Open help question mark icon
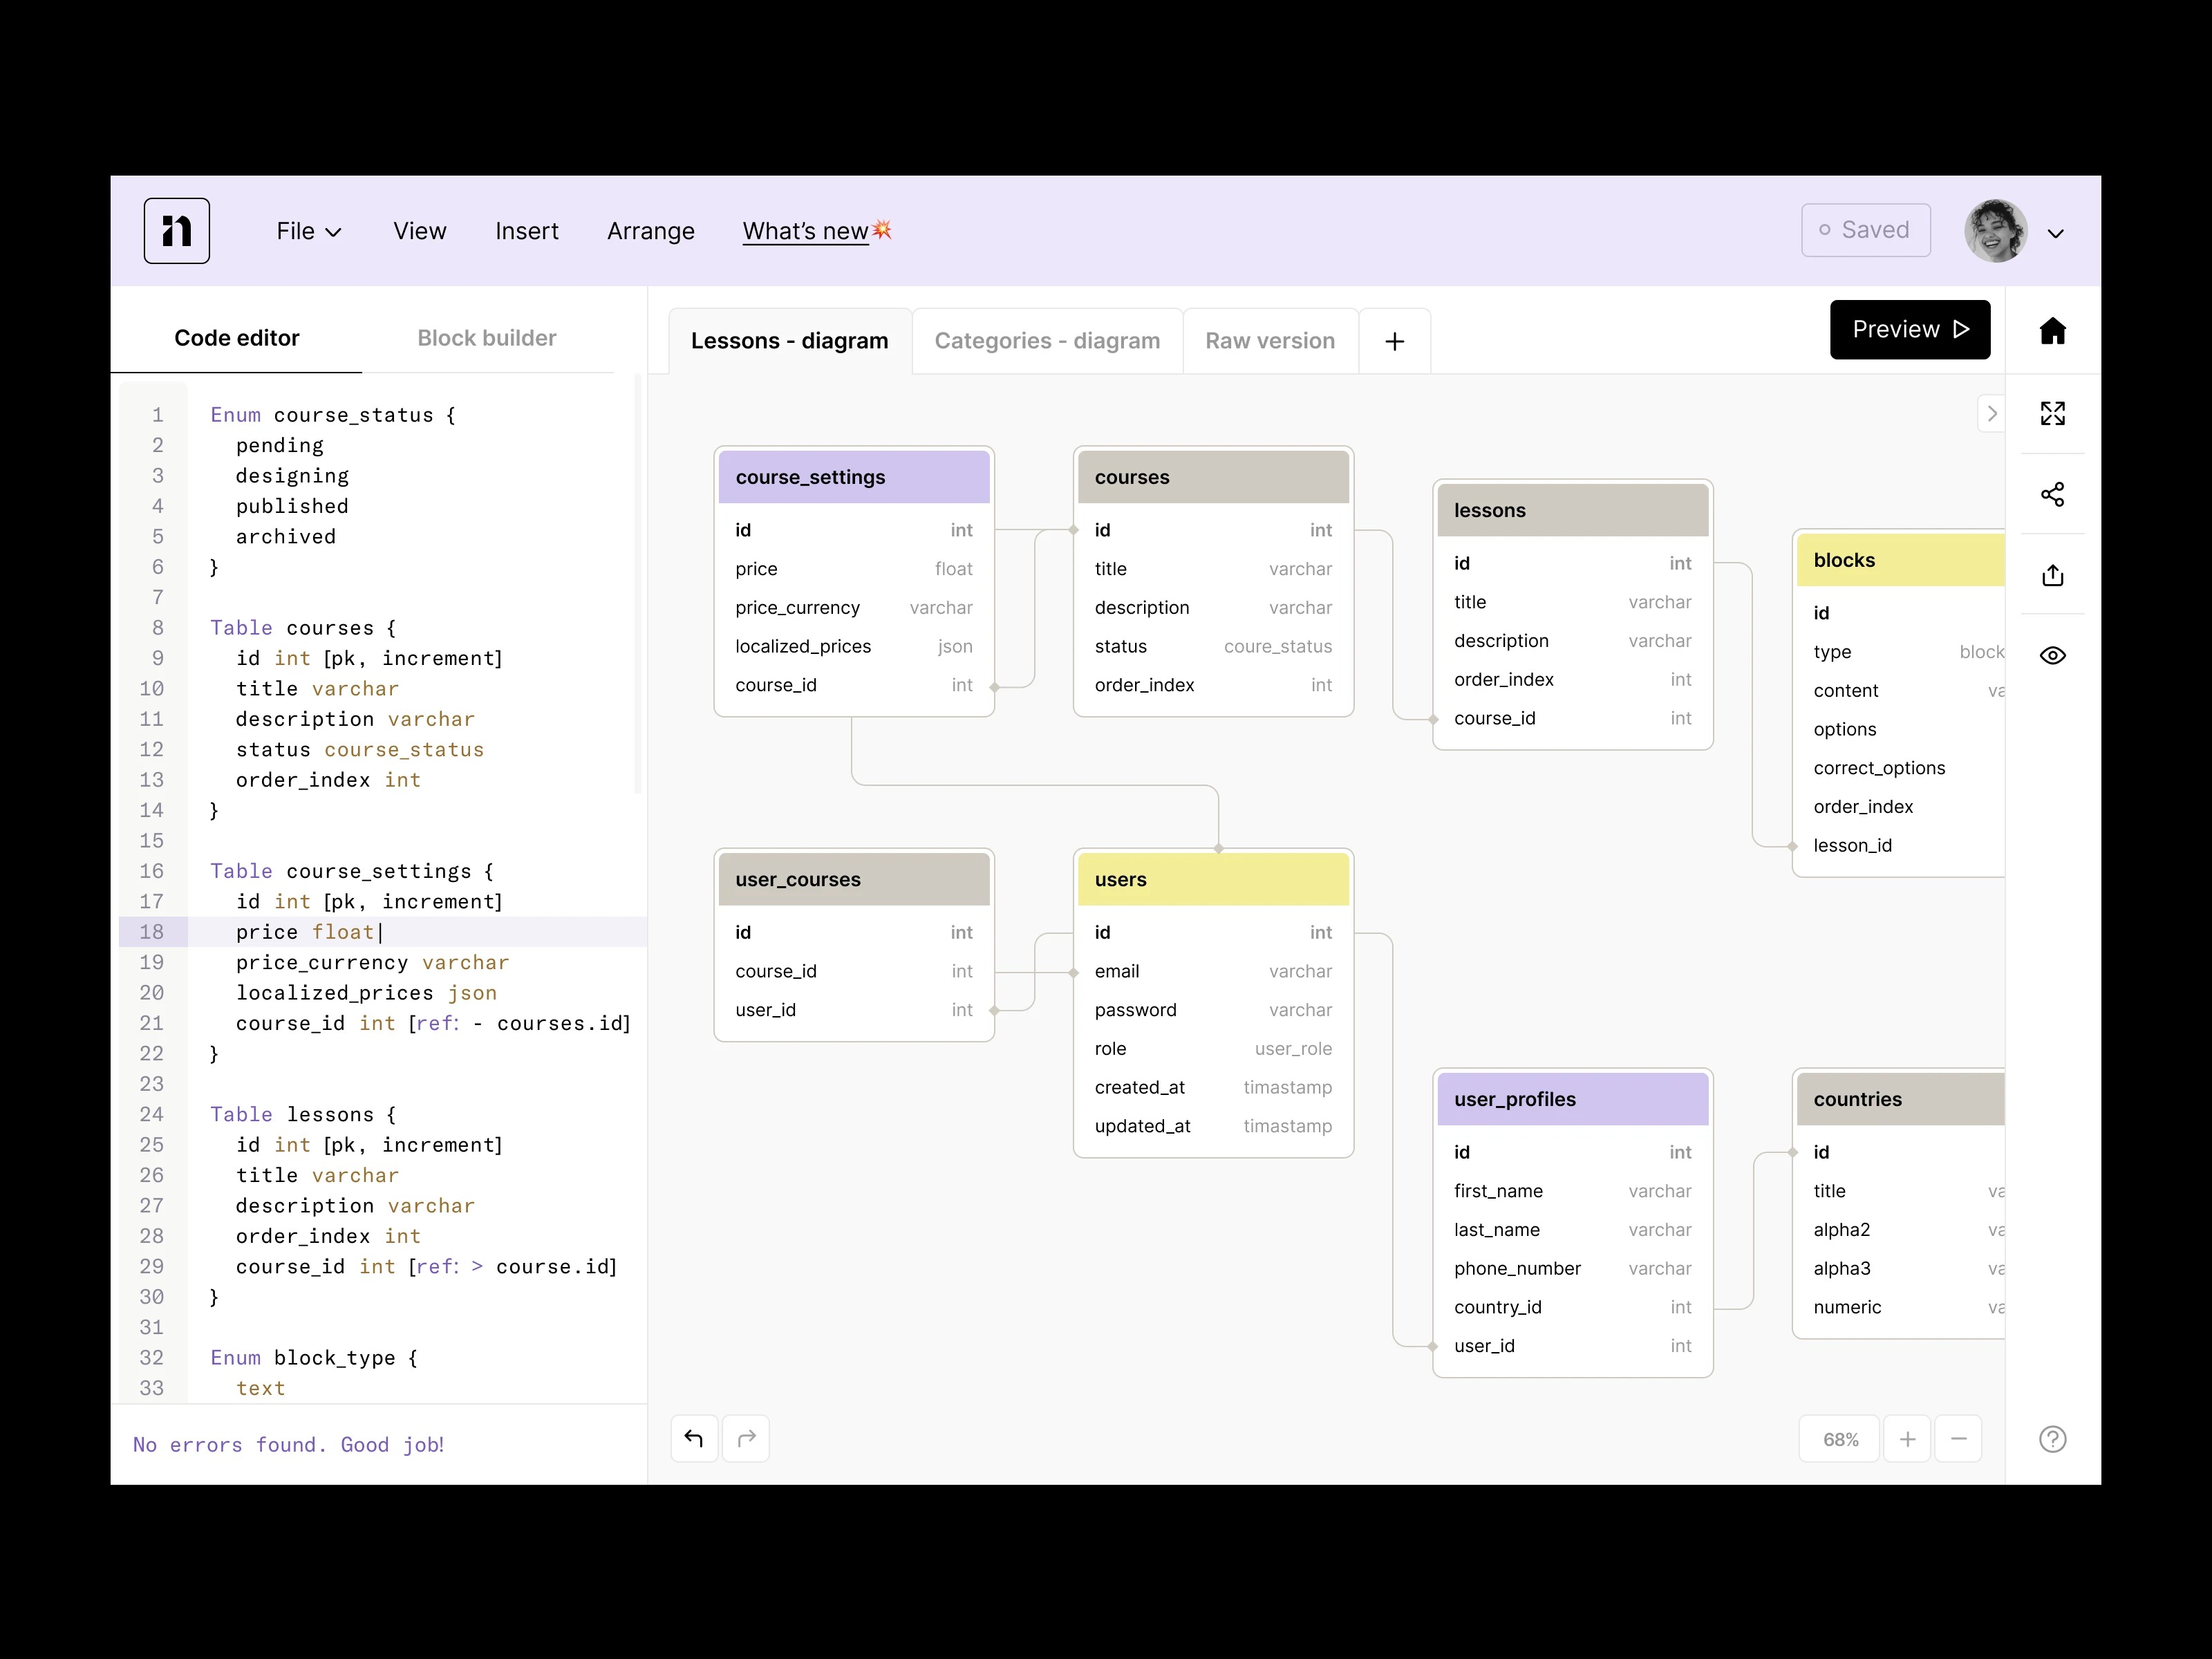 (x=2052, y=1438)
